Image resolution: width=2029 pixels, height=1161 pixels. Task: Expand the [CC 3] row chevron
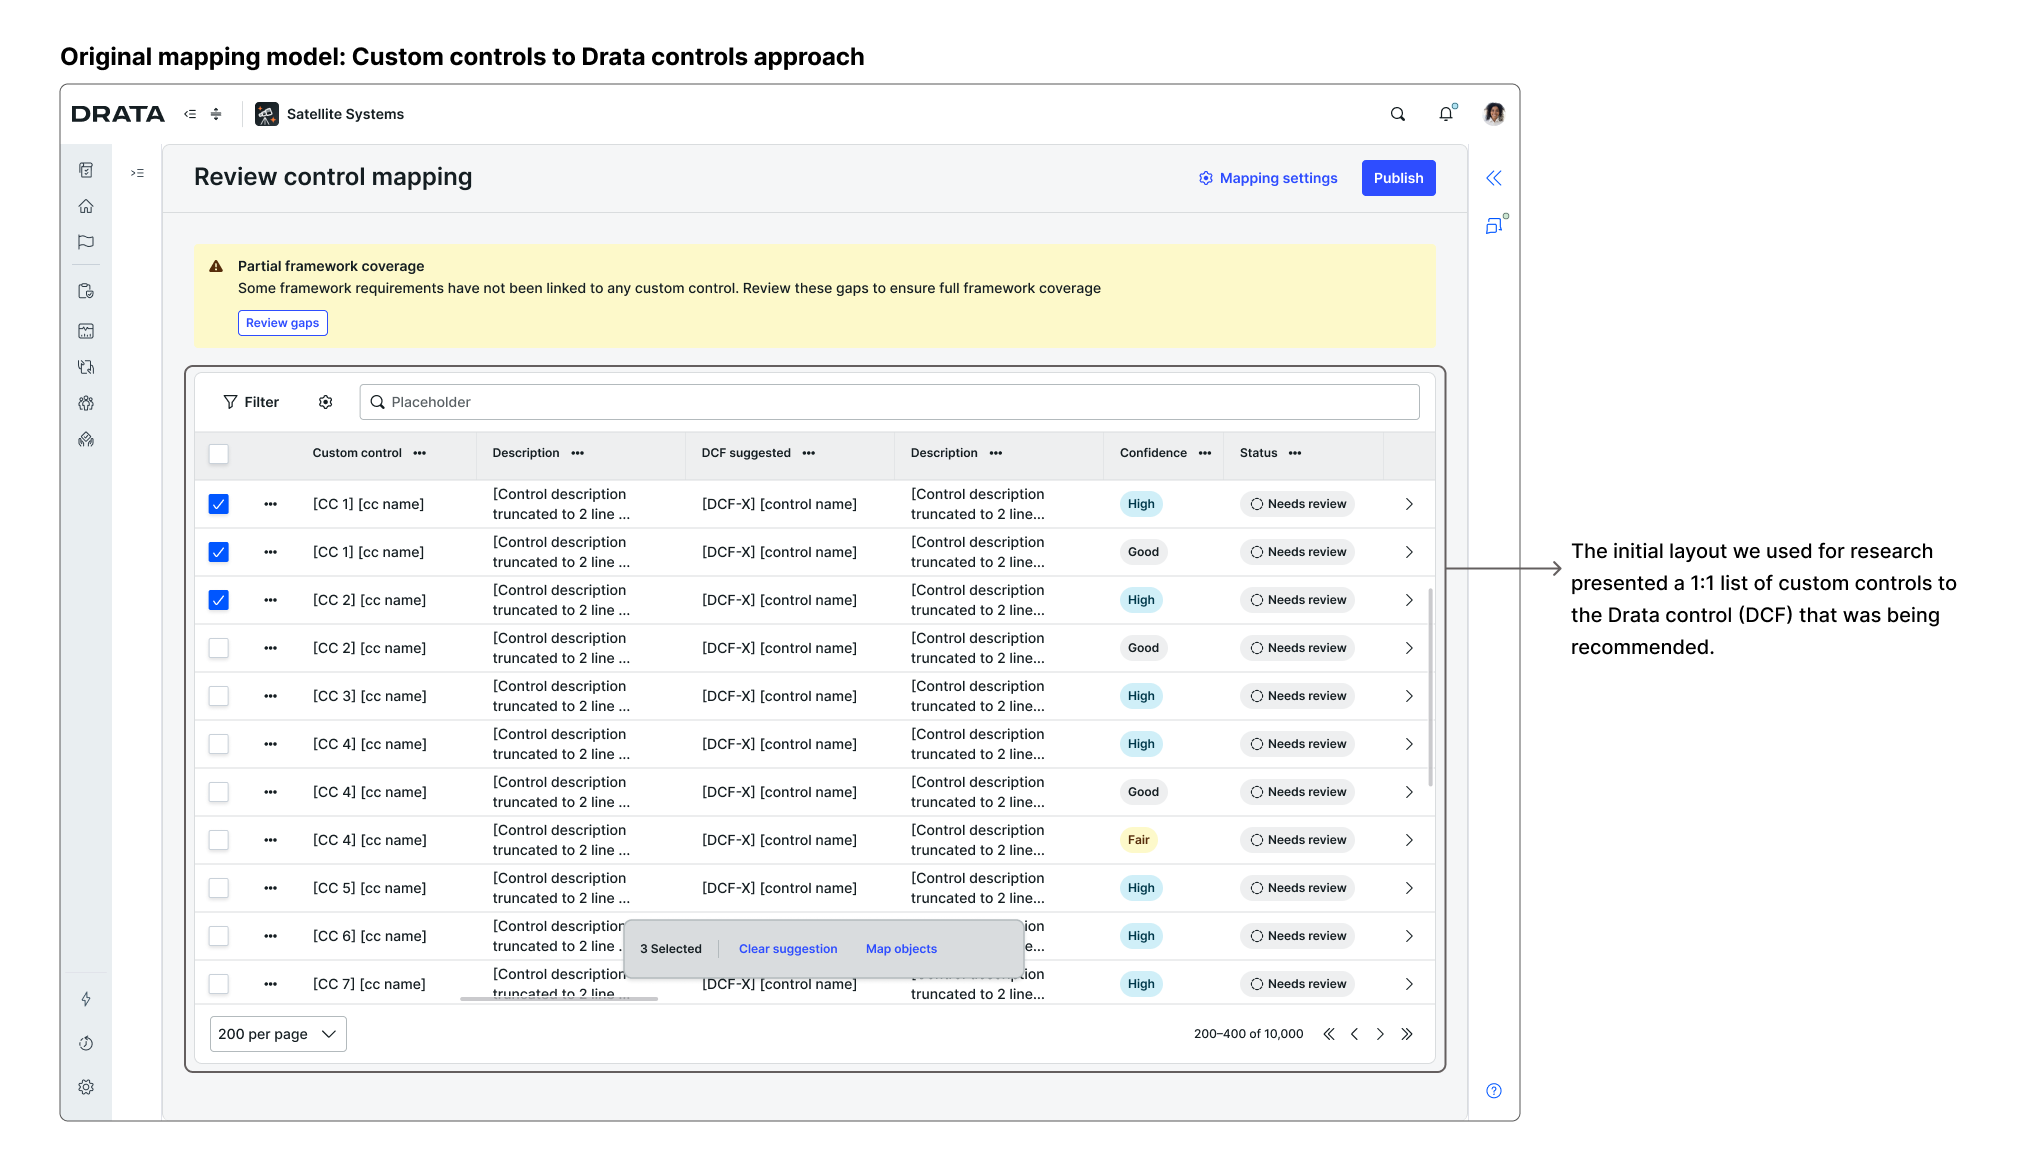click(1409, 696)
